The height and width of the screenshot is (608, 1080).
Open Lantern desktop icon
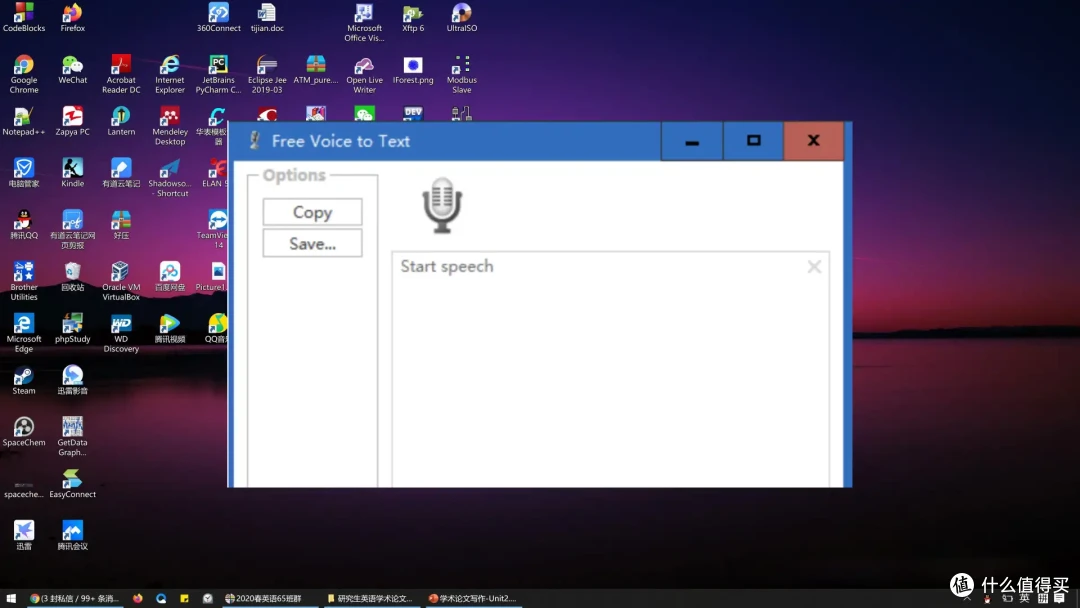pos(121,121)
